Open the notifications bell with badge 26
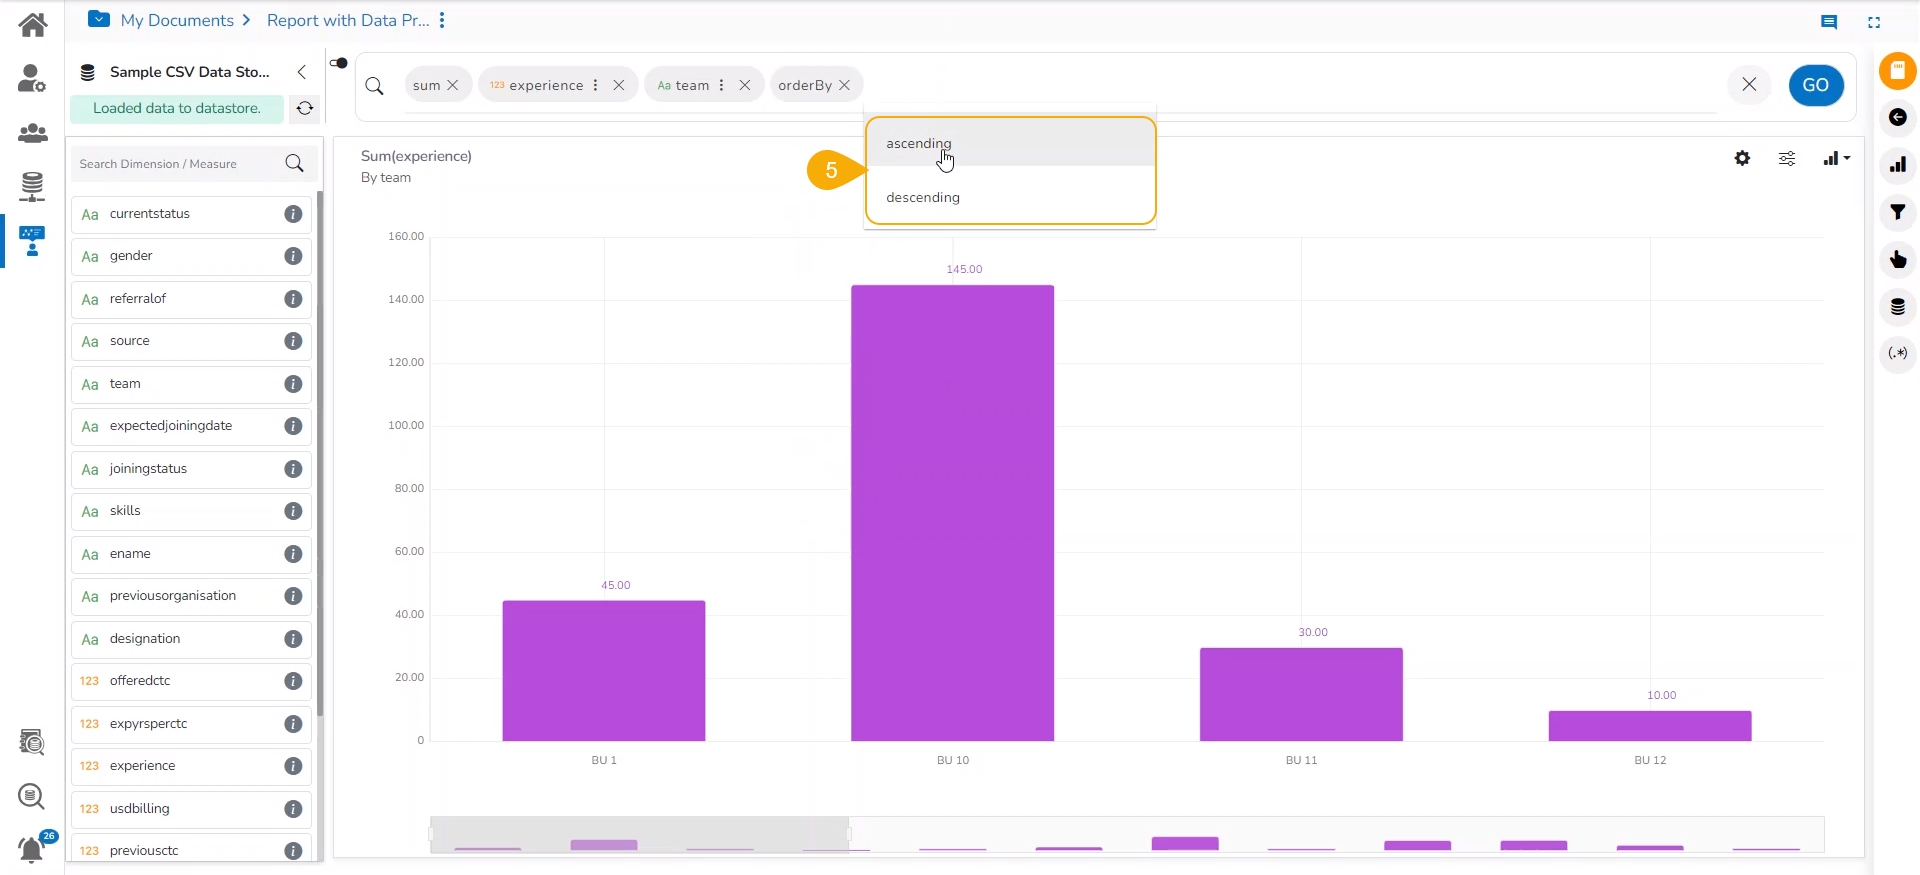Image resolution: width=1920 pixels, height=875 pixels. pos(33,848)
